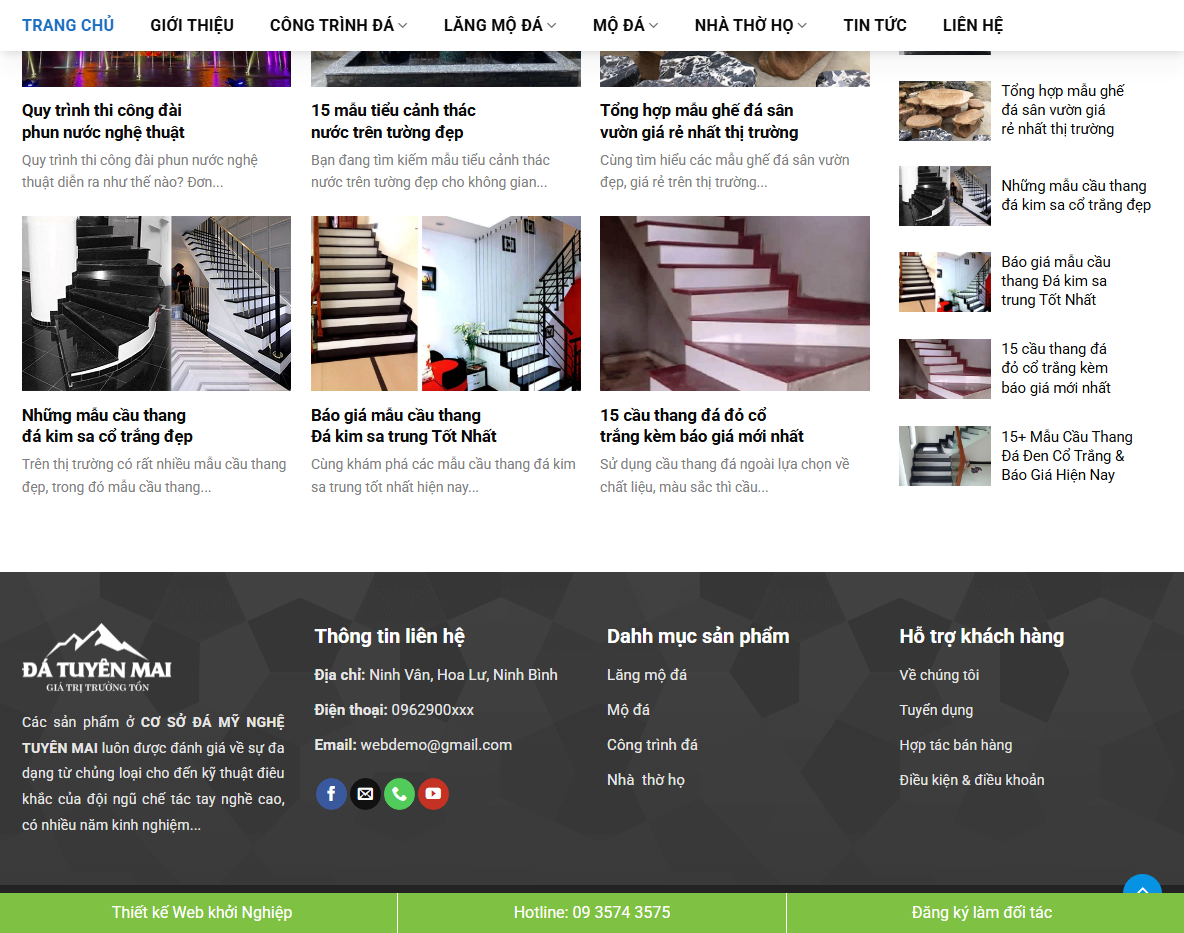The image size is (1184, 933).
Task: Click the email envelope icon in footer
Action: (365, 793)
